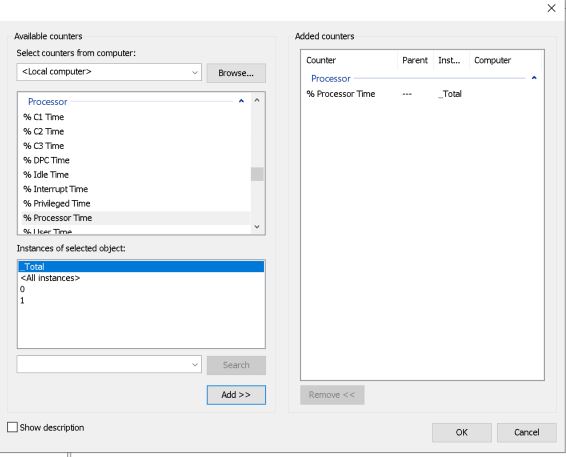Click the Computer column header
The height and width of the screenshot is (457, 566).
(492, 60)
